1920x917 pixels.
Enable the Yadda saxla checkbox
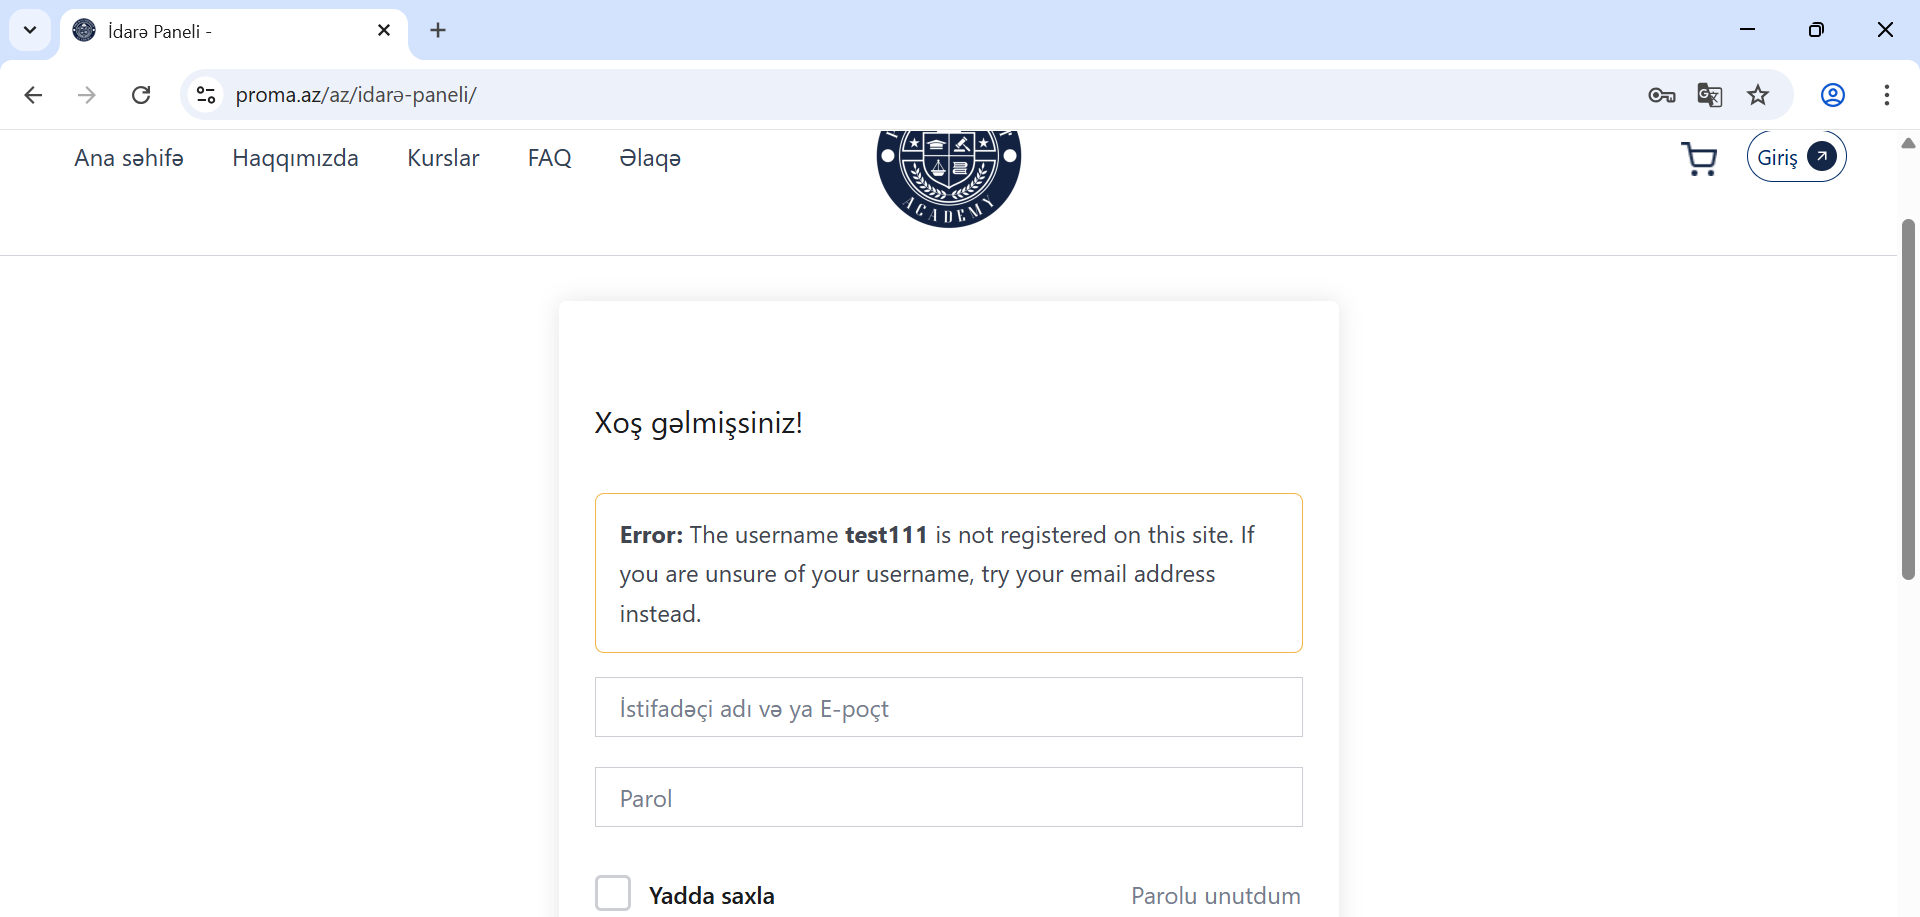tap(613, 893)
